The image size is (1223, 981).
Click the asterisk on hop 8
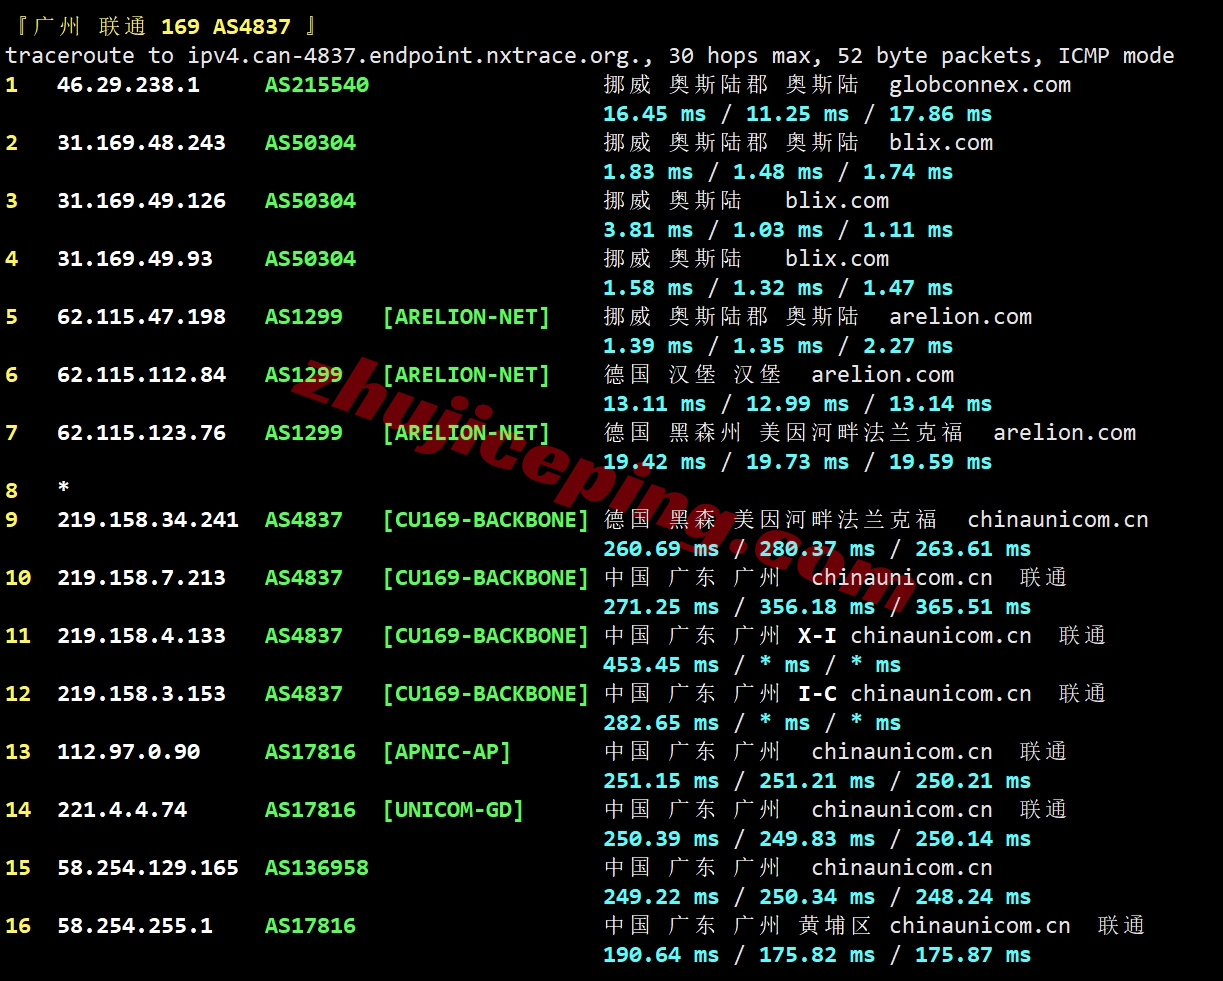coord(63,488)
